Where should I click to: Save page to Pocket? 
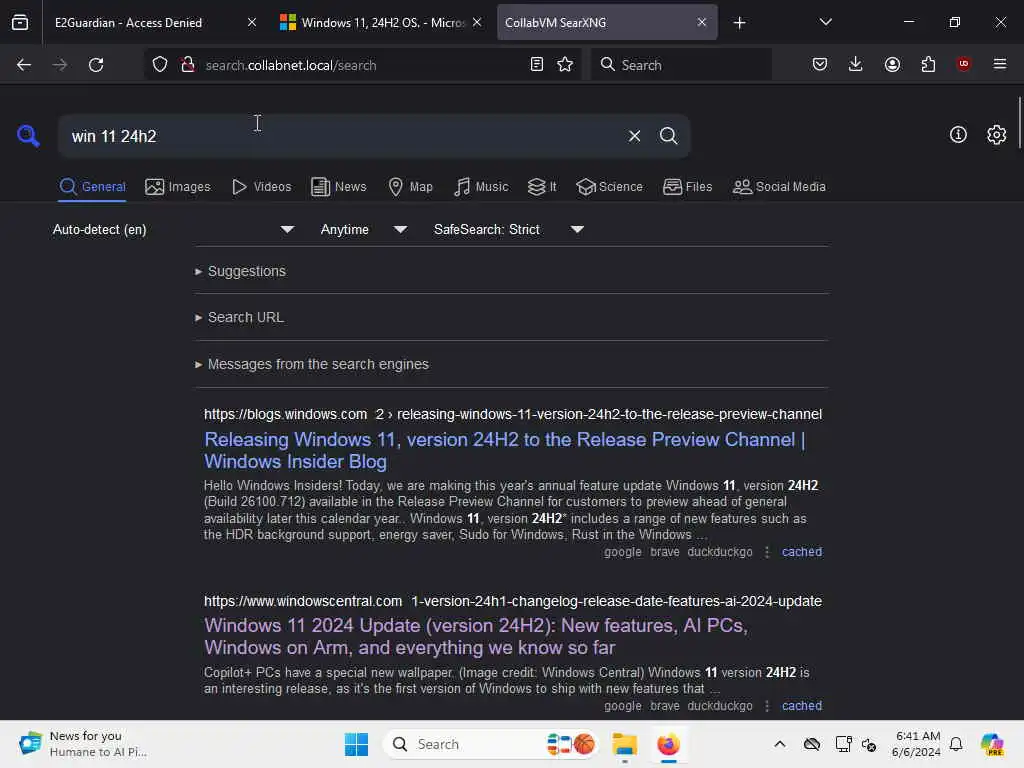point(820,64)
